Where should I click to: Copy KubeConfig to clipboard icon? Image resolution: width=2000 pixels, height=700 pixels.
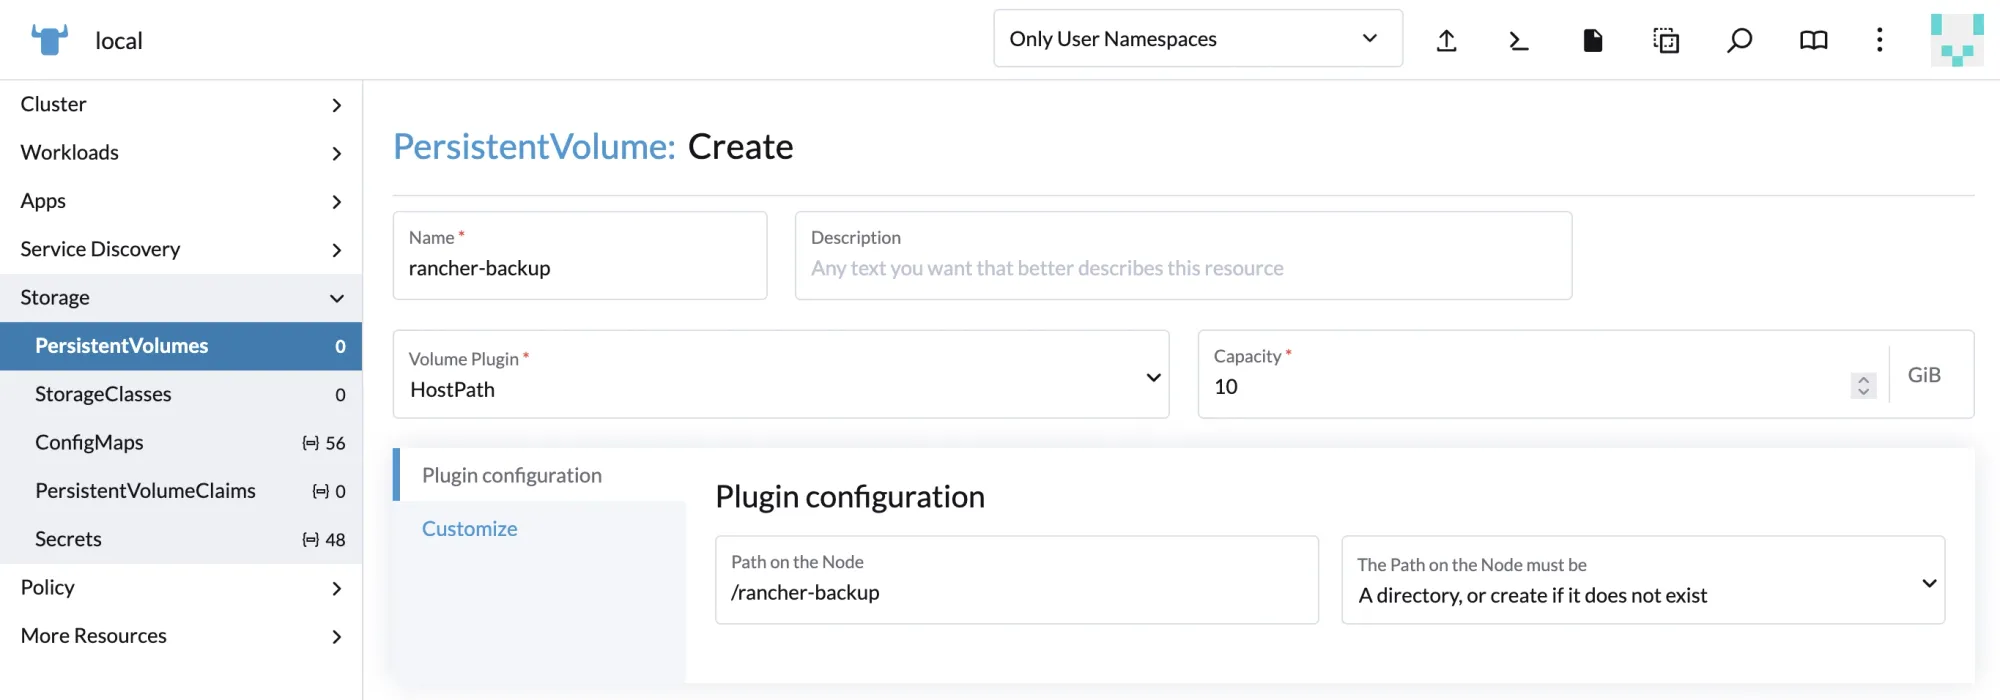coord(1666,40)
